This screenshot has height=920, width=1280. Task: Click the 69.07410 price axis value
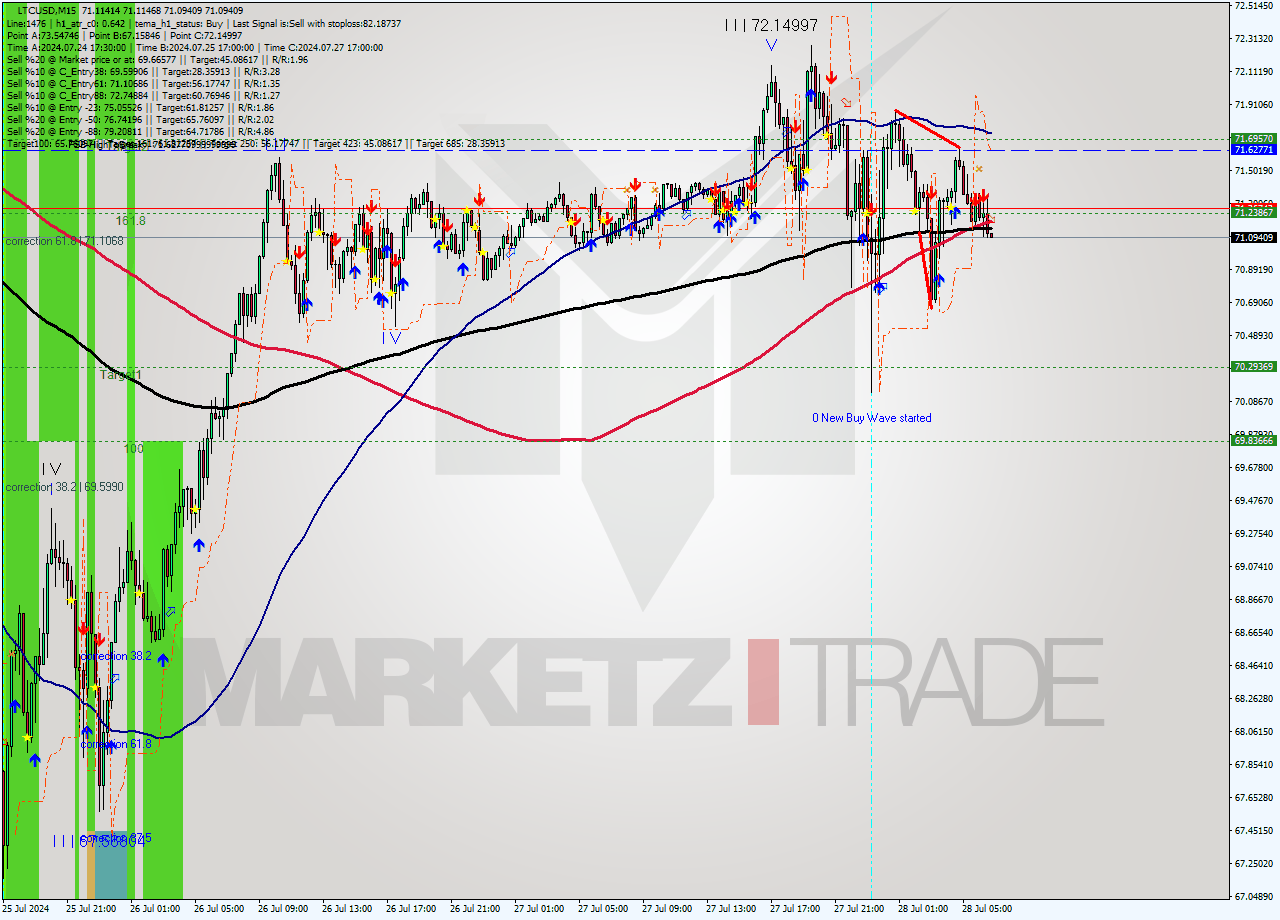pos(1253,567)
